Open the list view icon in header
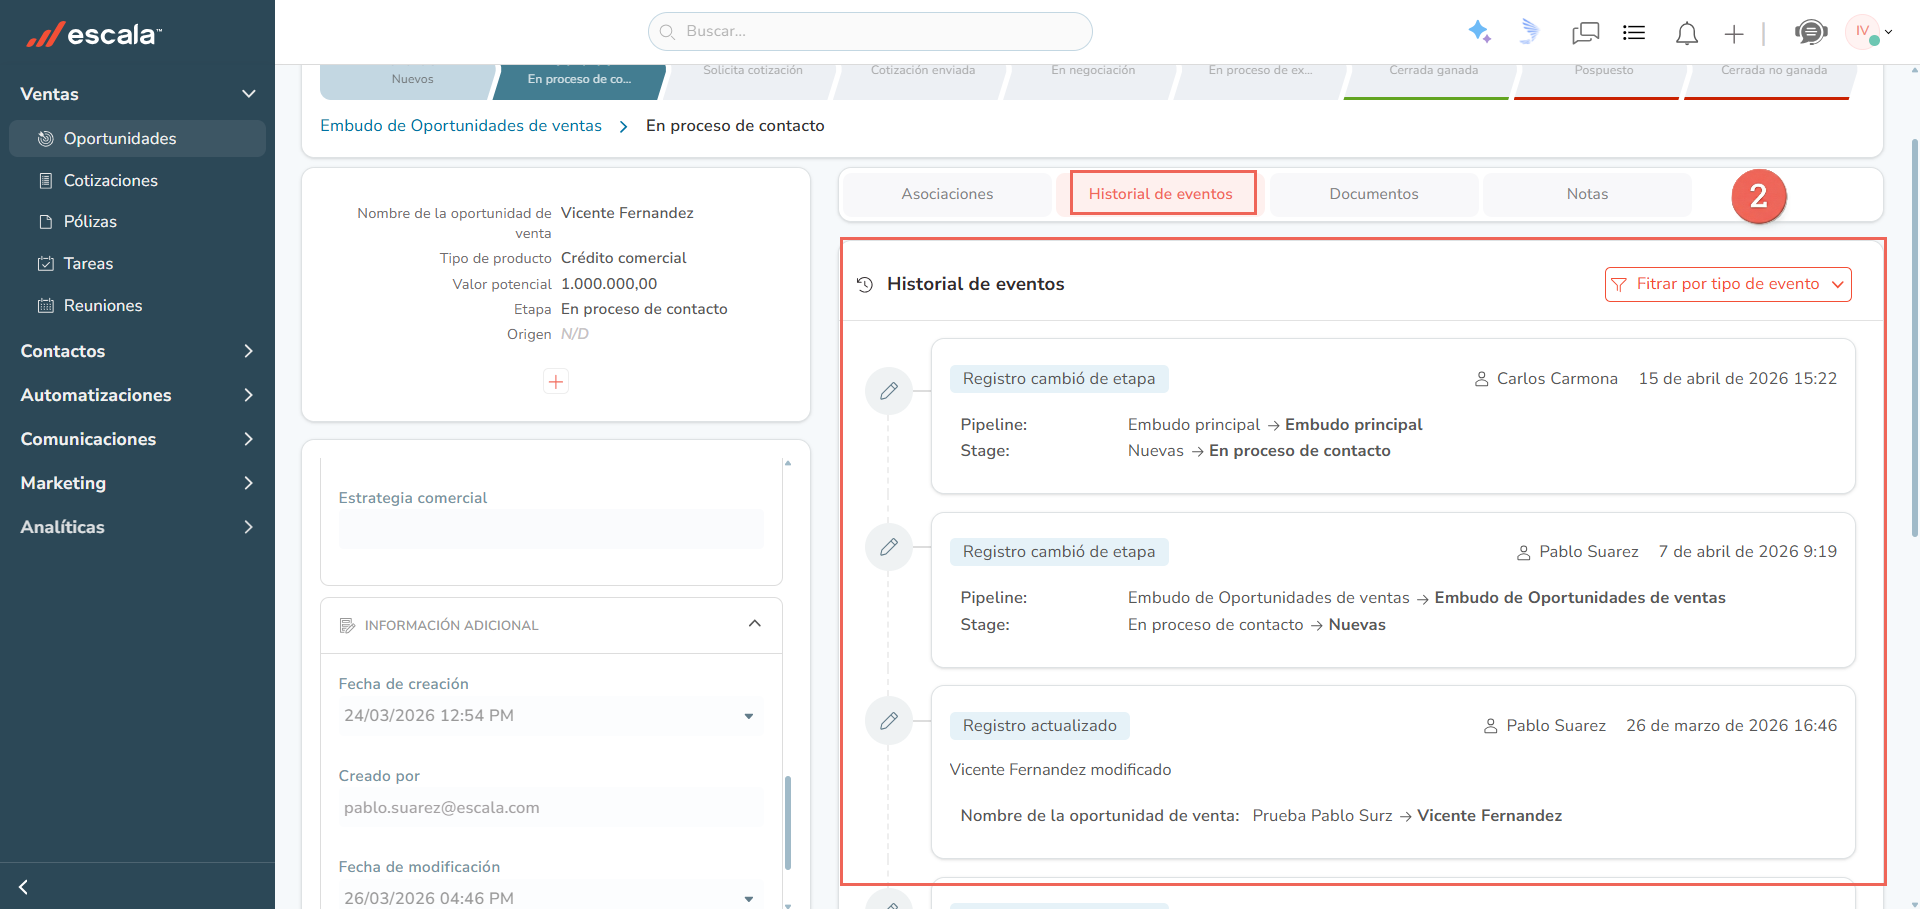Viewport: 1920px width, 909px height. pyautogui.click(x=1634, y=33)
